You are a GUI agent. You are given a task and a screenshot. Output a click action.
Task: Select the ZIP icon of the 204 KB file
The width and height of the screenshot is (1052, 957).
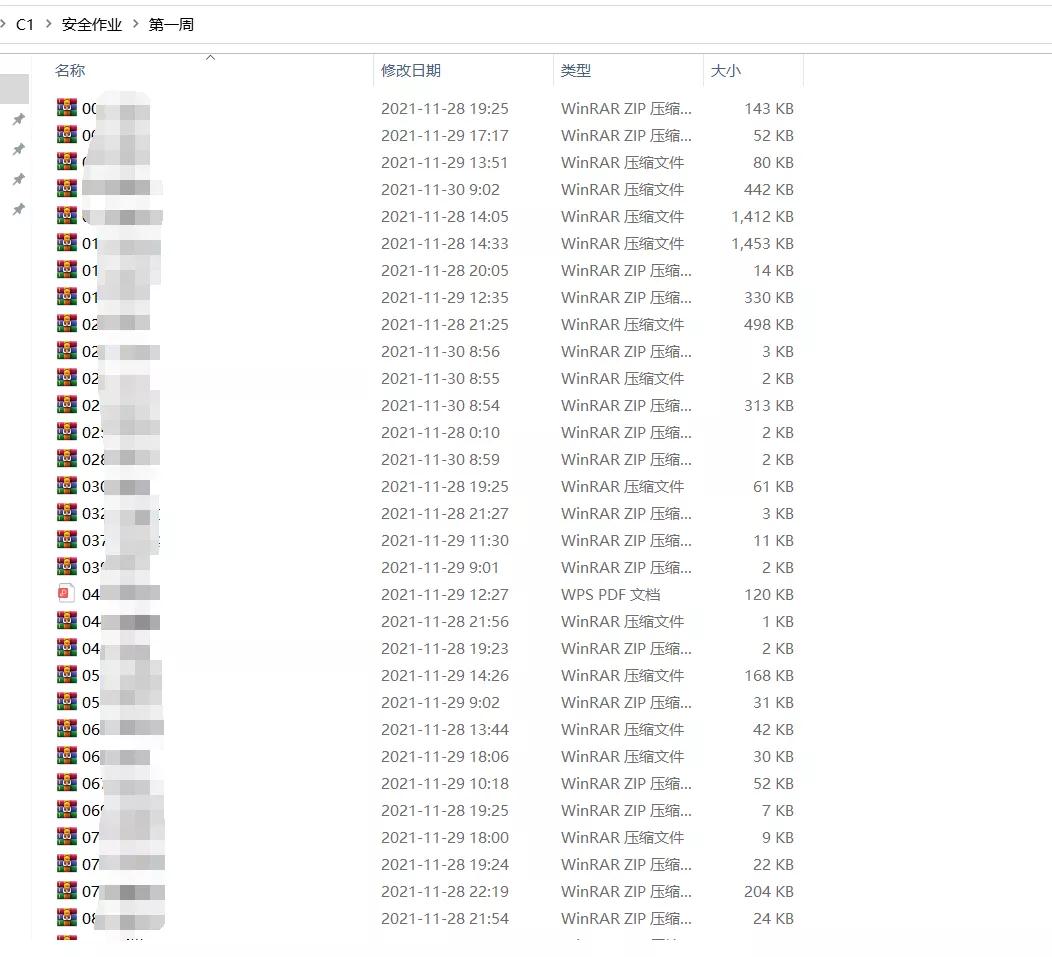(67, 891)
